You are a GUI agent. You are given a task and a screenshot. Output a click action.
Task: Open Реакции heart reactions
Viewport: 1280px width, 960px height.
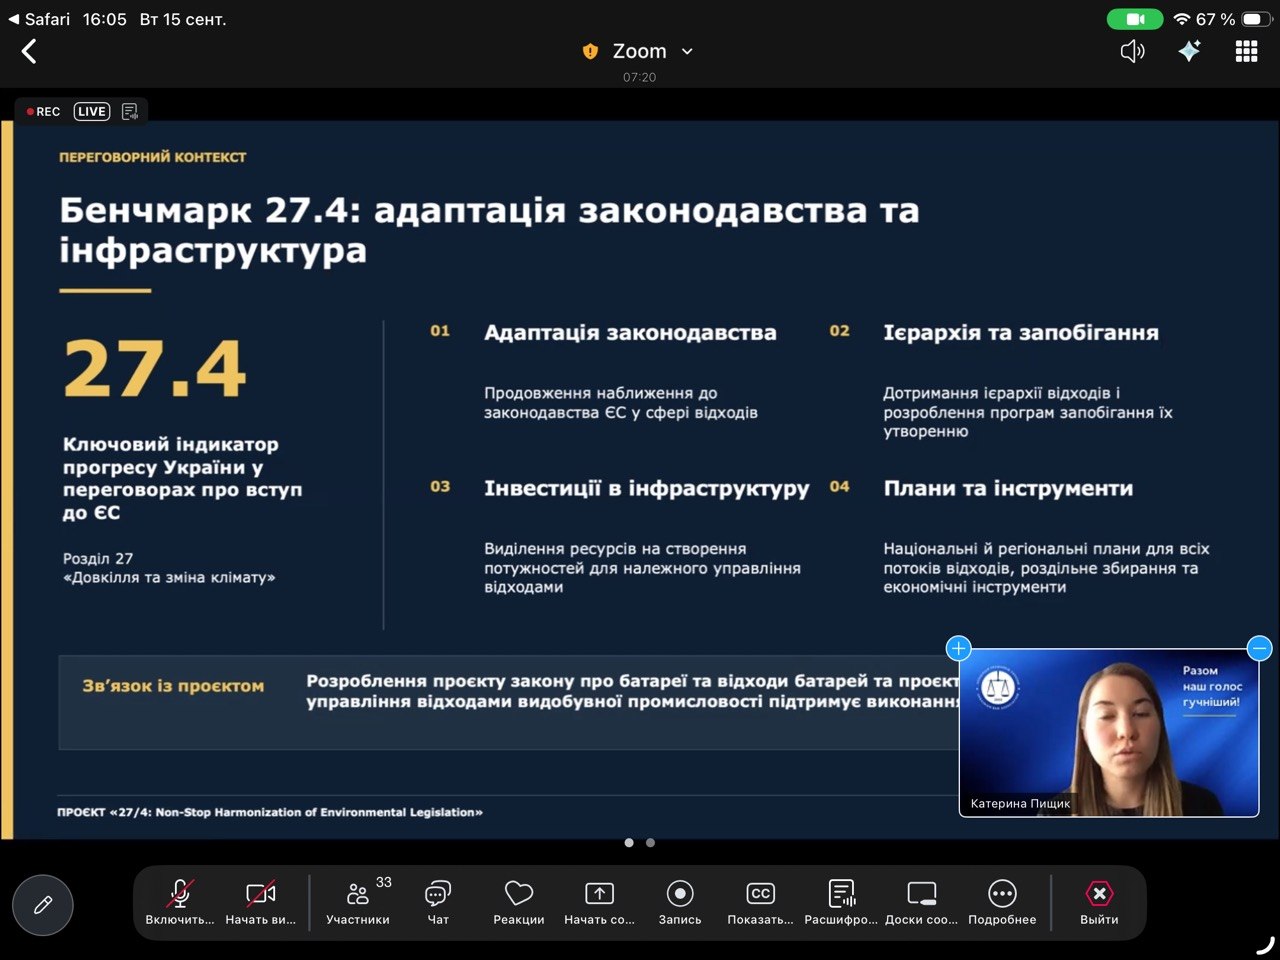(x=519, y=902)
